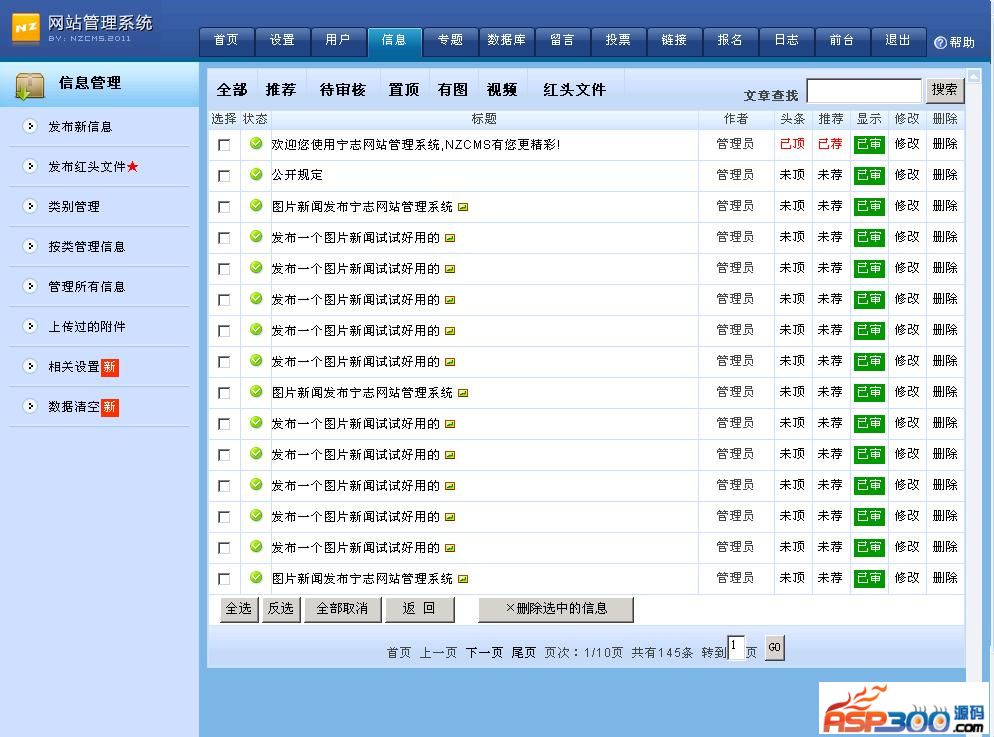Click image icon in last row 图片新闻发布宁志网站管理系统
Screen dimensions: 994x737
[463, 579]
